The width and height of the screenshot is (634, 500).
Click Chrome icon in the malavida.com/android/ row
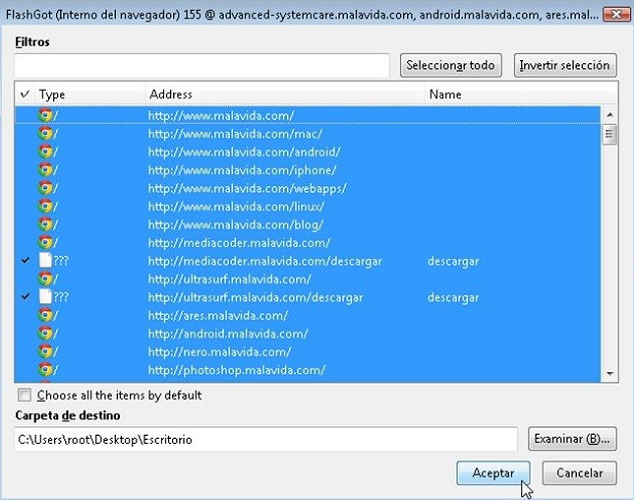tap(45, 152)
